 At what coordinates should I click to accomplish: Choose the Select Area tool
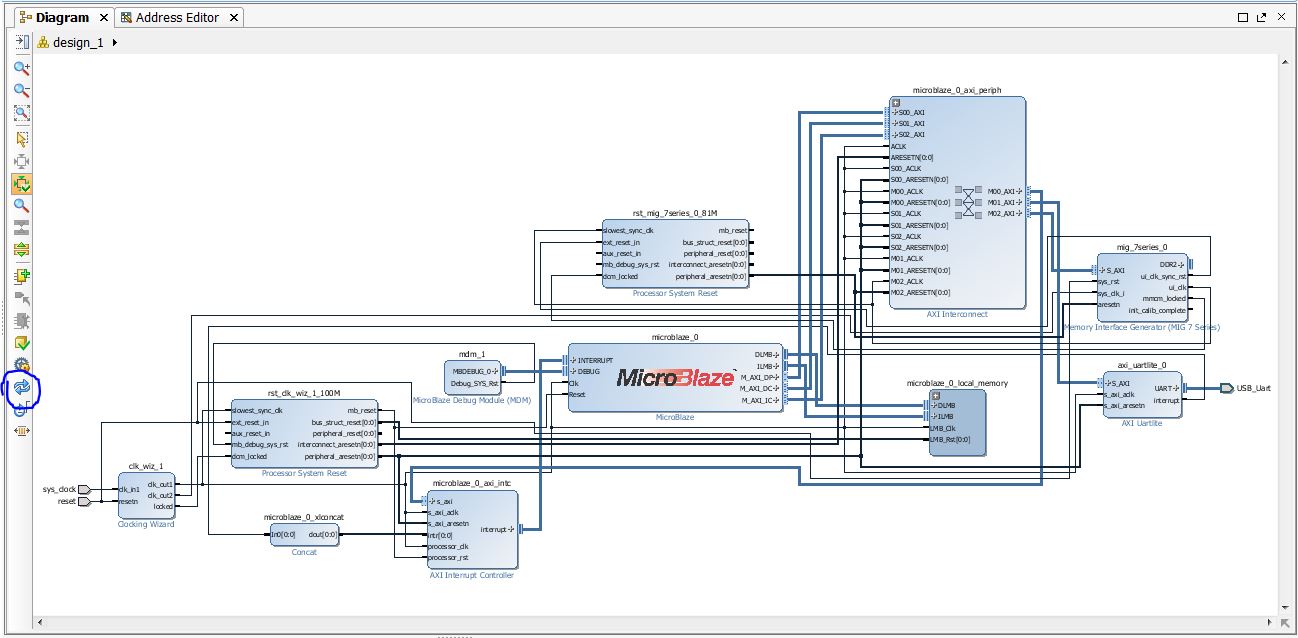(x=21, y=138)
